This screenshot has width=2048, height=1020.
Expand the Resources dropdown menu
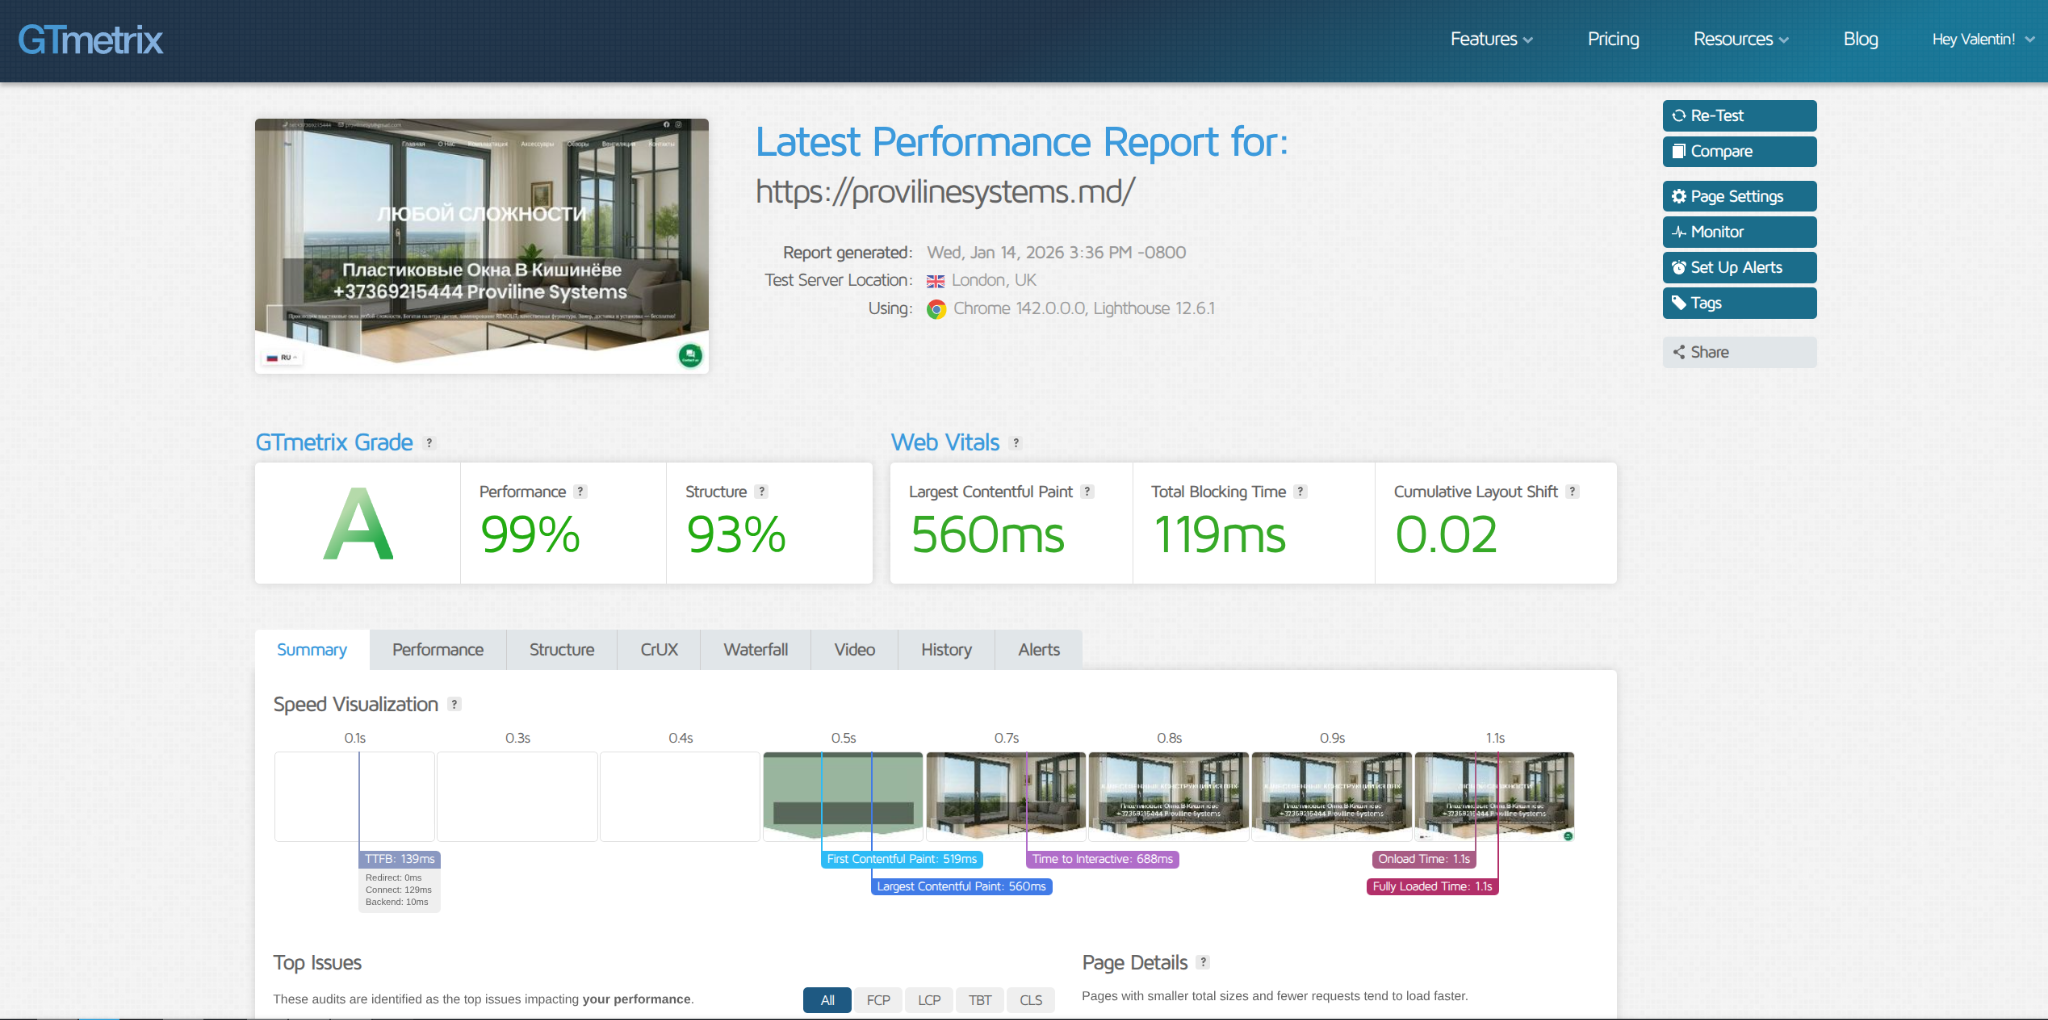1740,39
